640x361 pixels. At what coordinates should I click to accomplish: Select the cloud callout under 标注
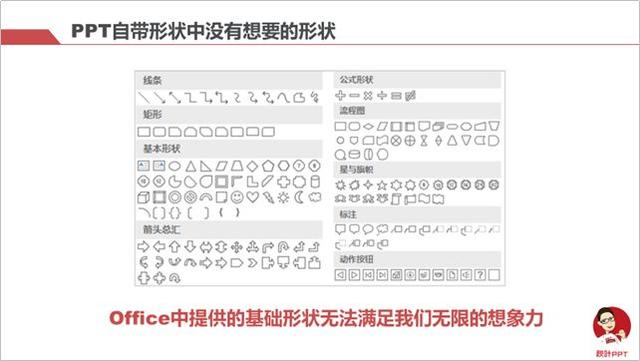[382, 230]
